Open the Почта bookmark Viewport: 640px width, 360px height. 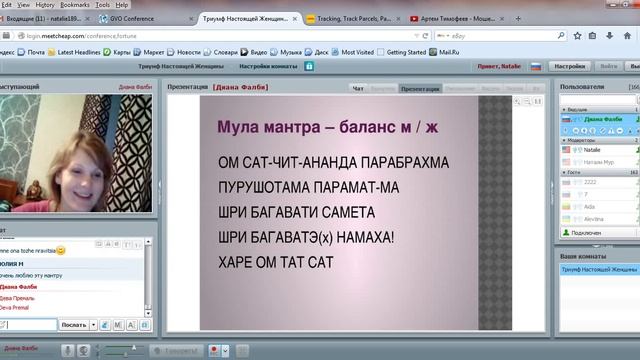point(31,52)
